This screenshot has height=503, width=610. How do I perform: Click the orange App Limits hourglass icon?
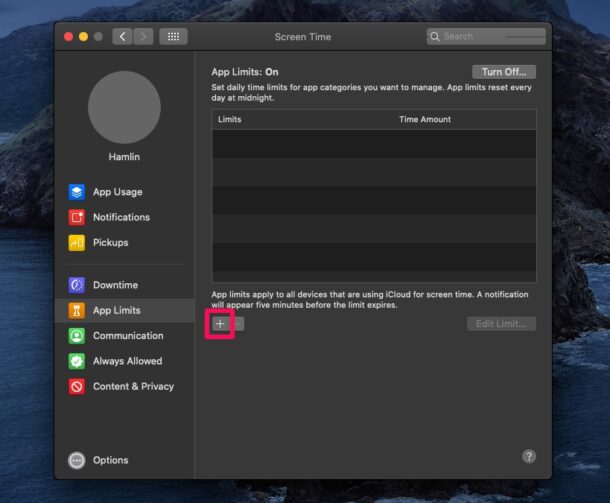pos(77,310)
